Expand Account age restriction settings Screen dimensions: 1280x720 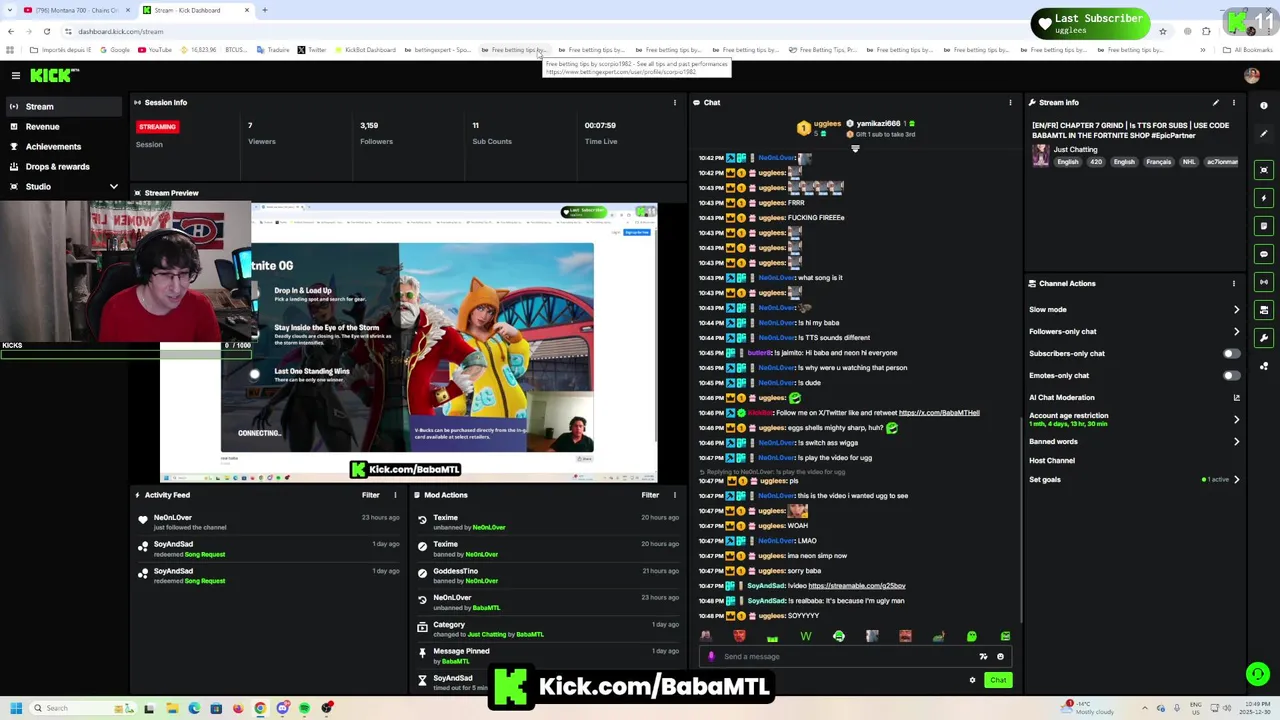coord(1236,419)
